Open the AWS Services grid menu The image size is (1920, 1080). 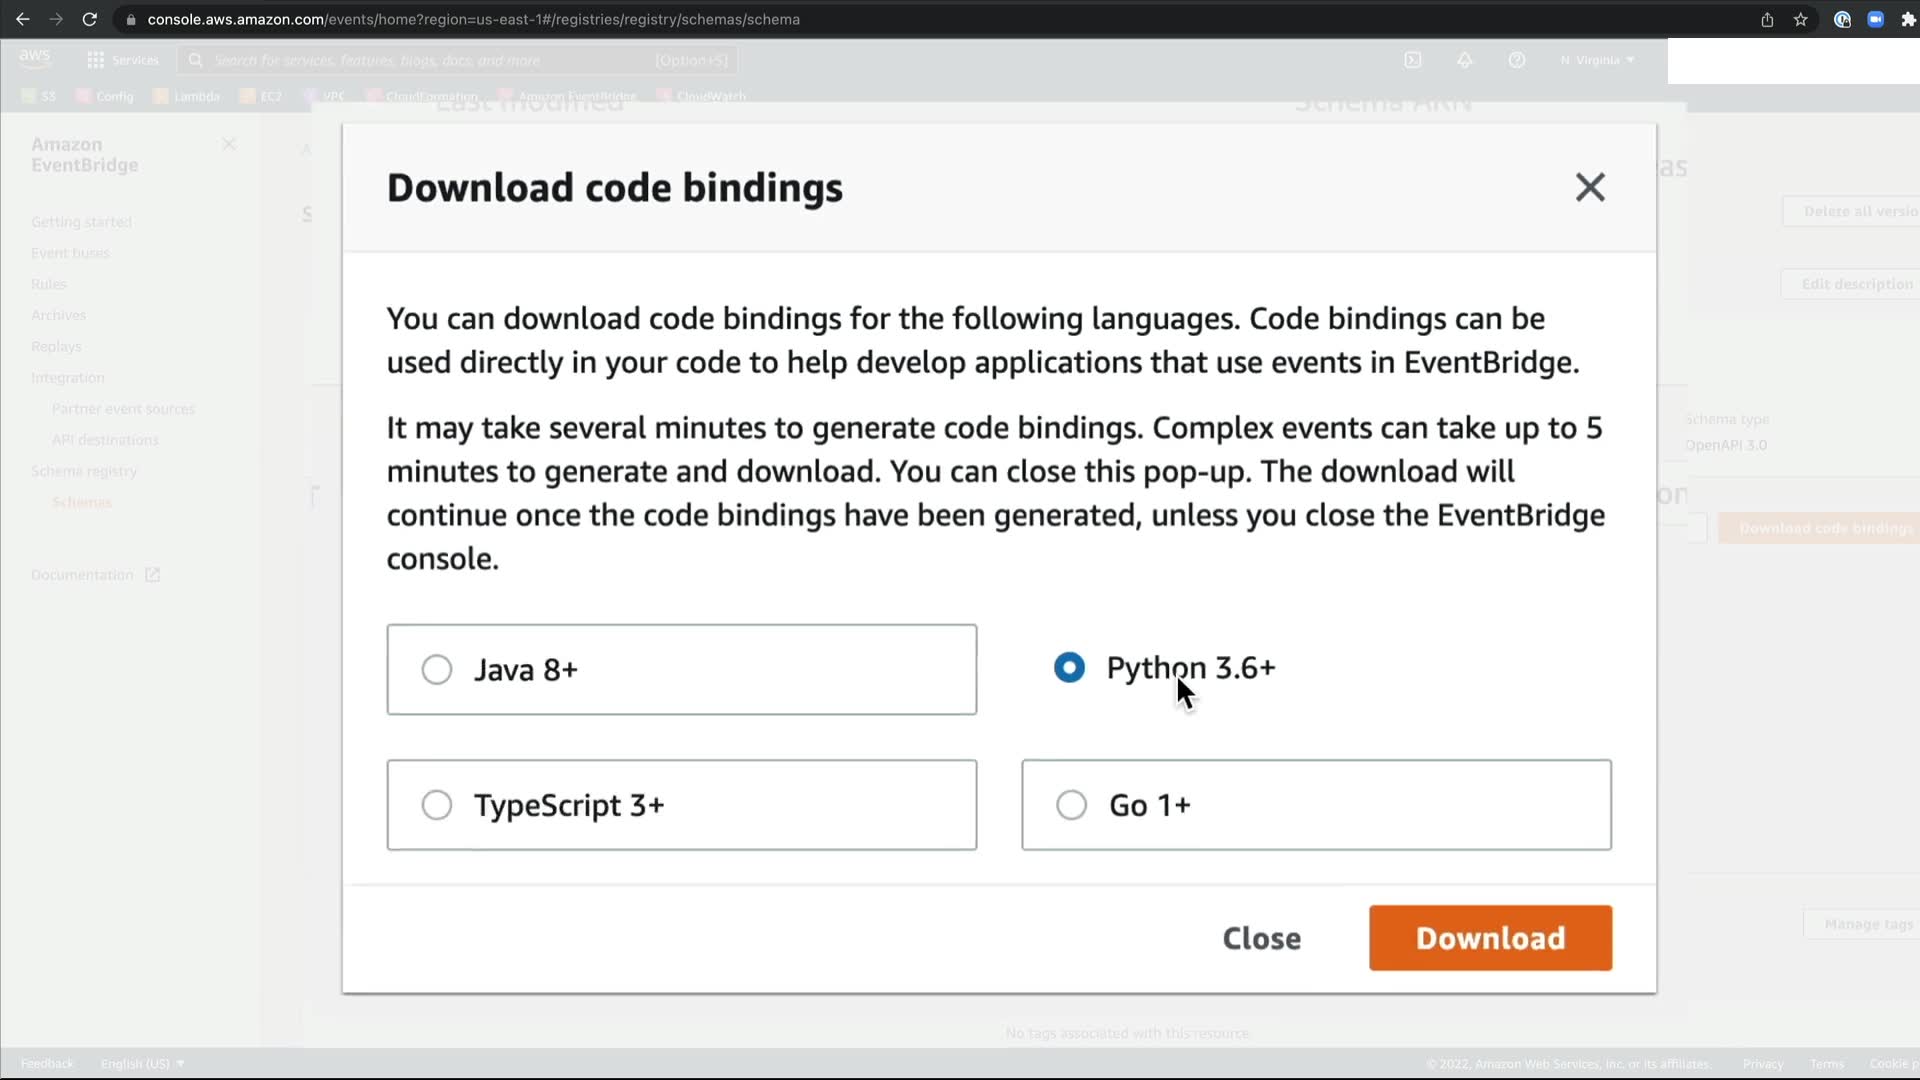96,60
